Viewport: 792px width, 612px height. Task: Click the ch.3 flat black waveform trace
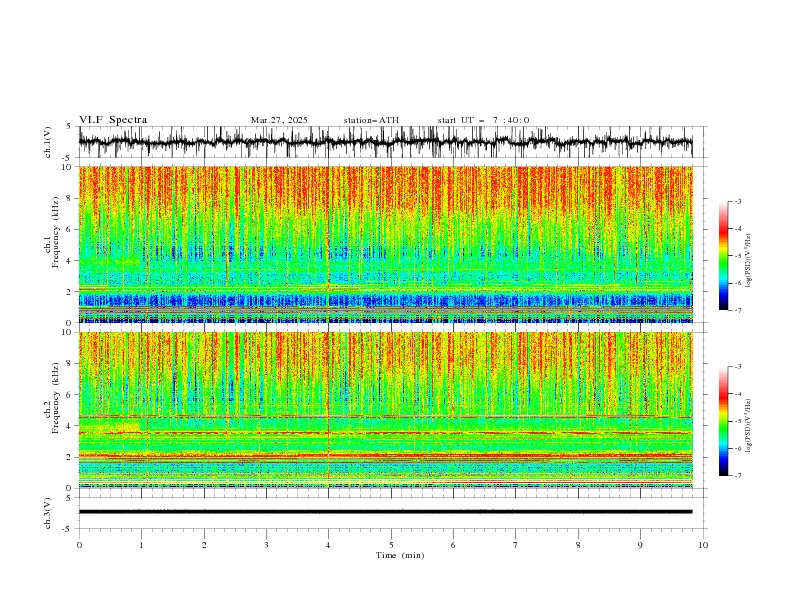(x=385, y=512)
